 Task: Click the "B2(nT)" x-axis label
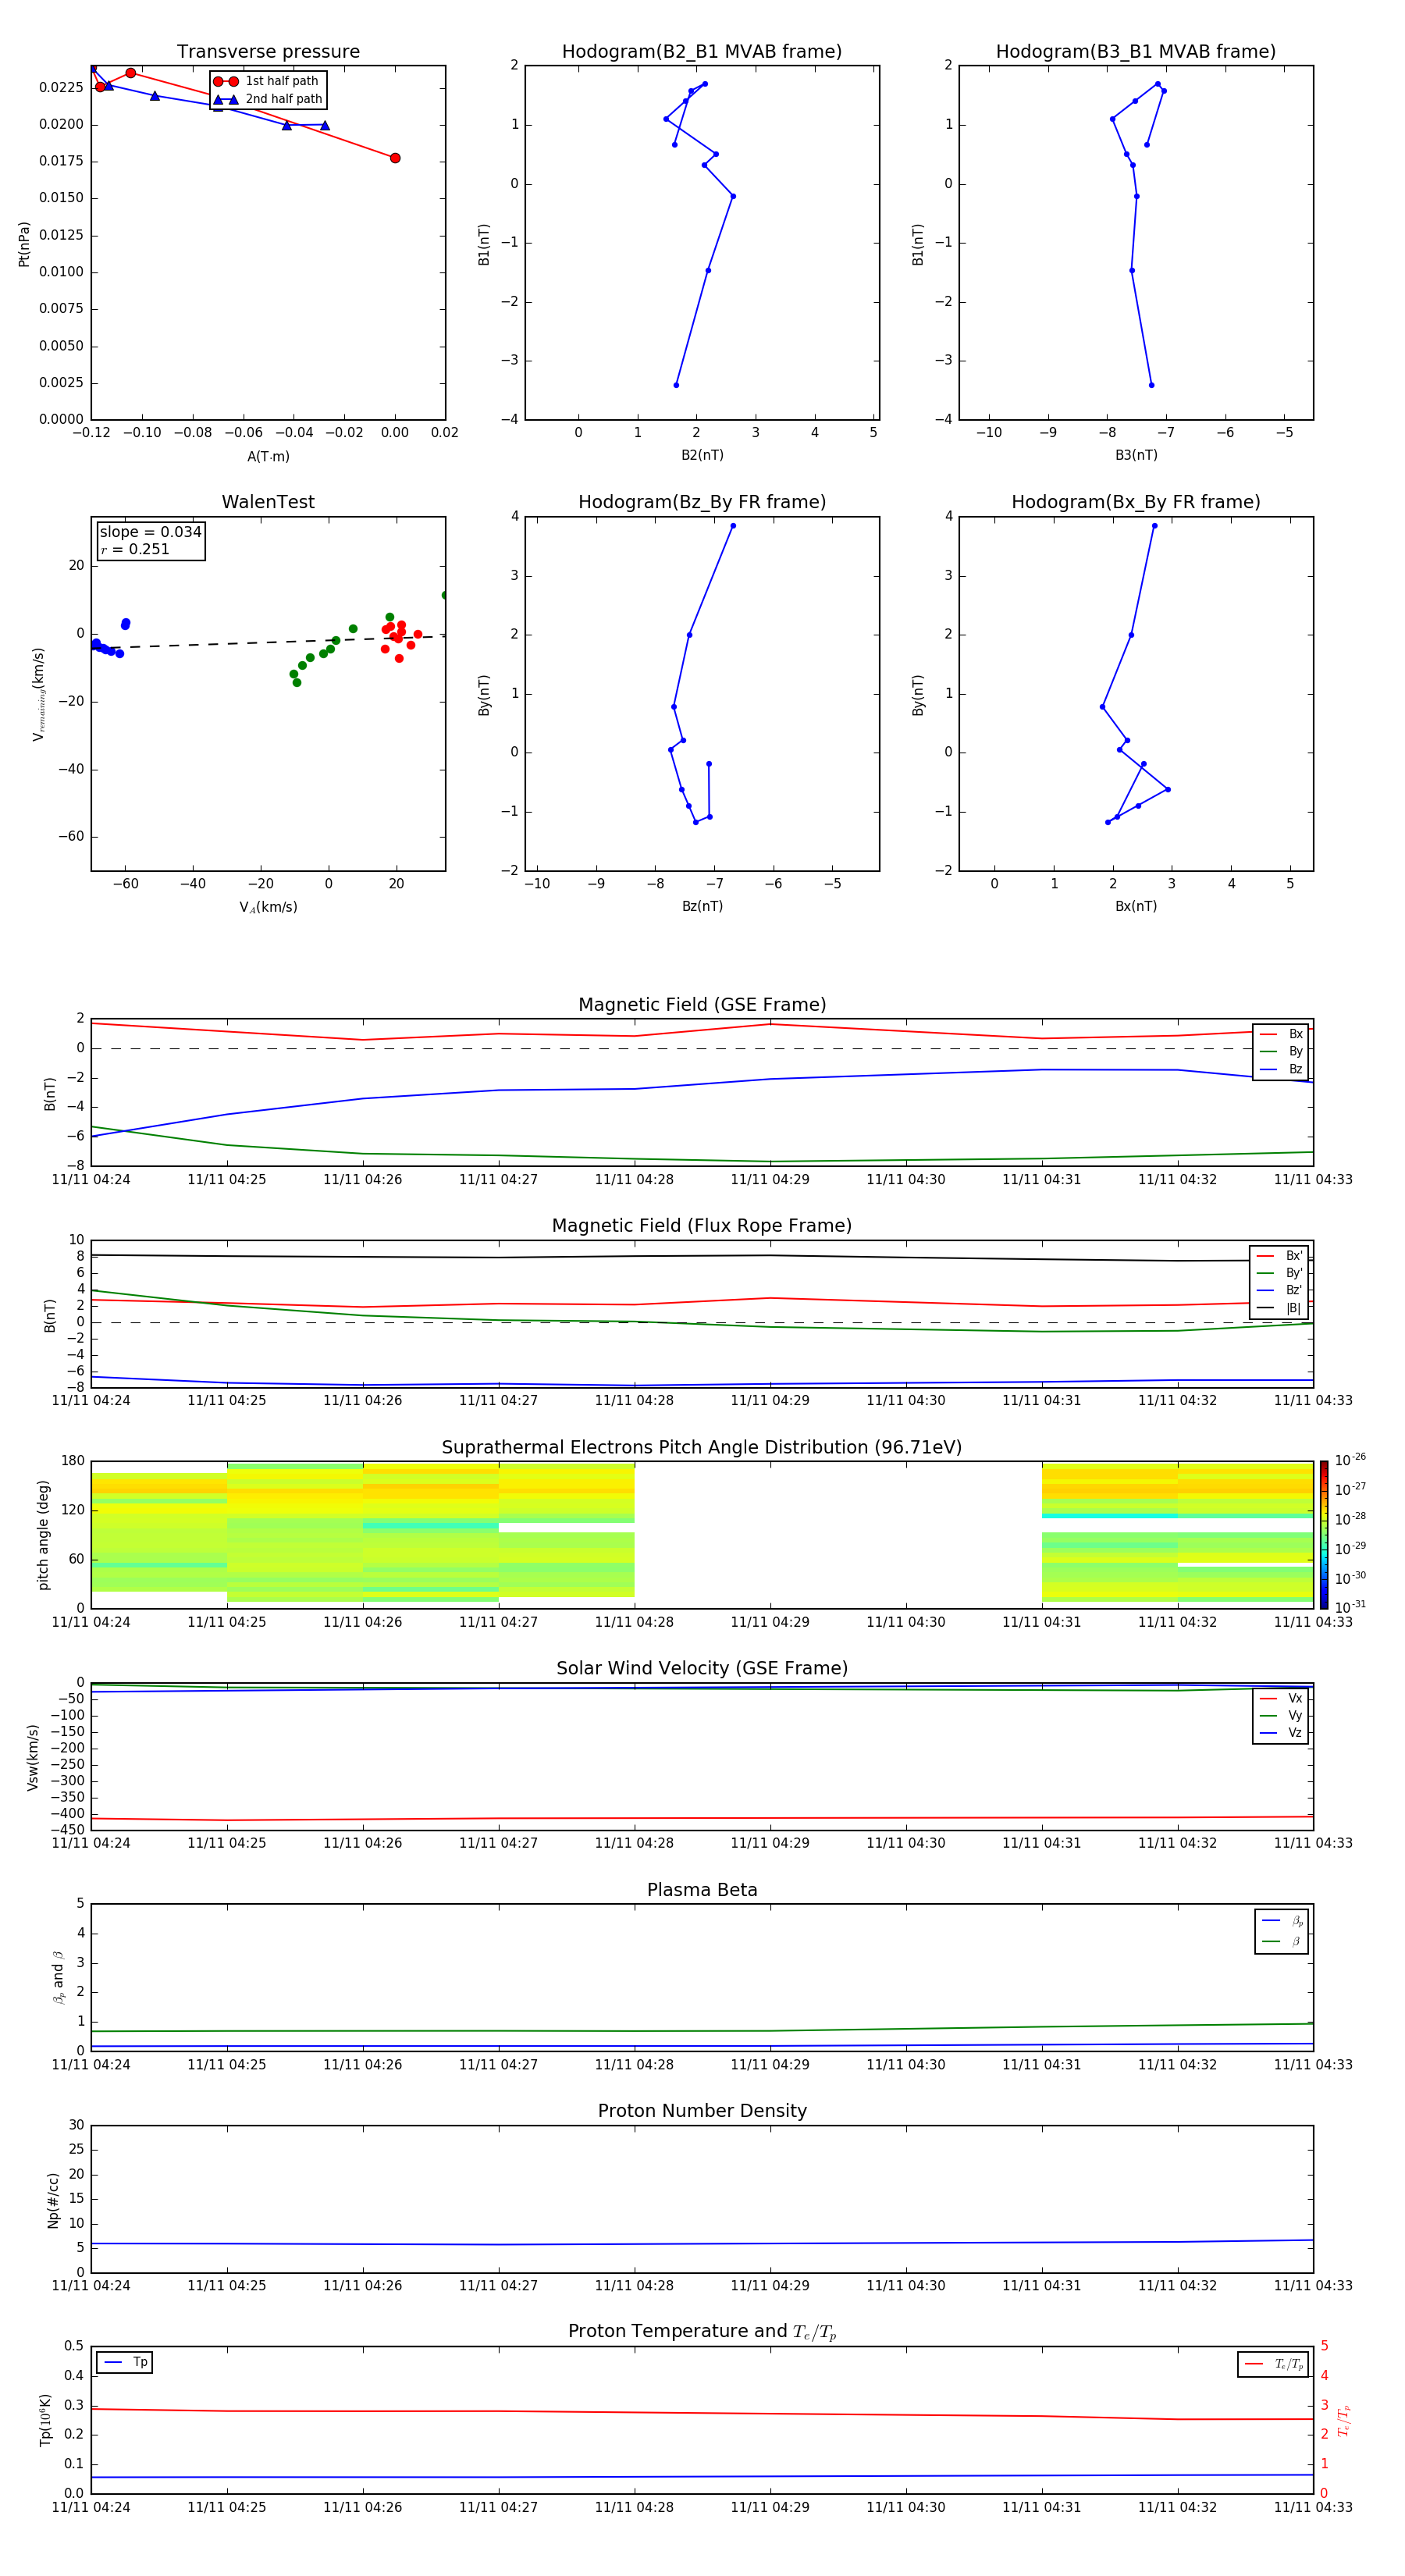coord(702,455)
